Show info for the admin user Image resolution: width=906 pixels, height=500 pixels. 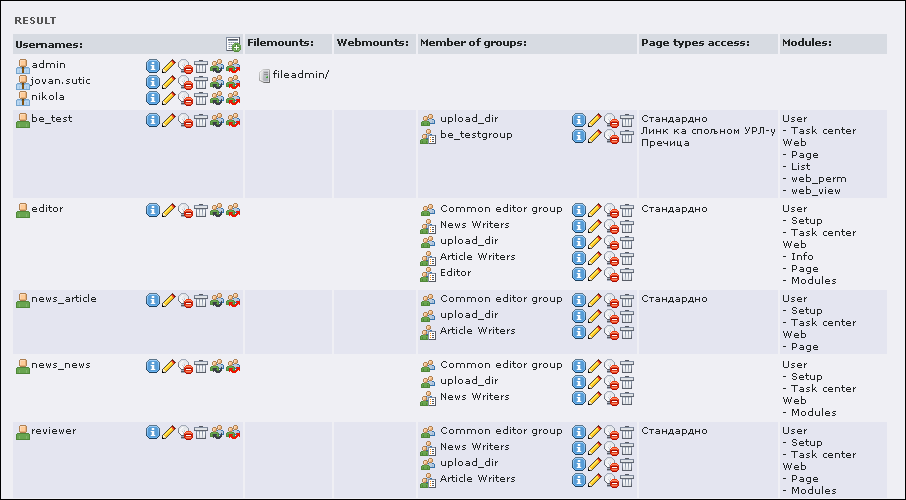point(153,66)
